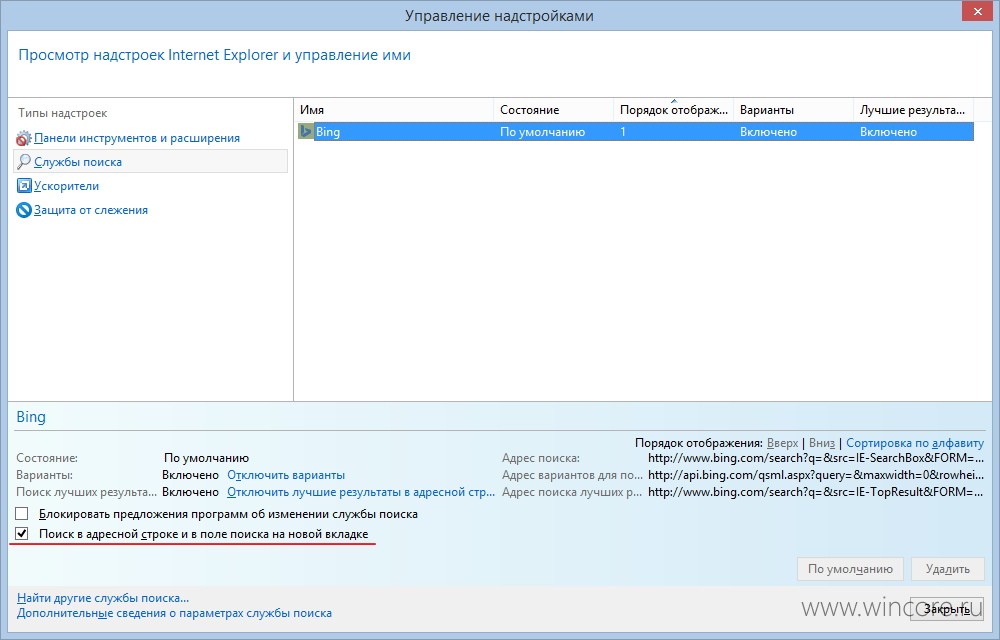Open Найти другие службы поиска link

pyautogui.click(x=103, y=598)
